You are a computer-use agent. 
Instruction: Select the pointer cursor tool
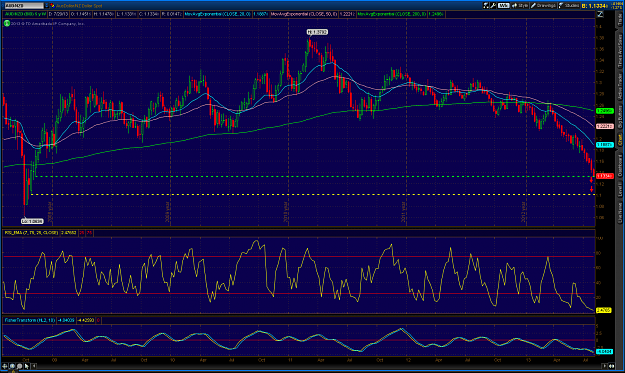tap(26, 366)
